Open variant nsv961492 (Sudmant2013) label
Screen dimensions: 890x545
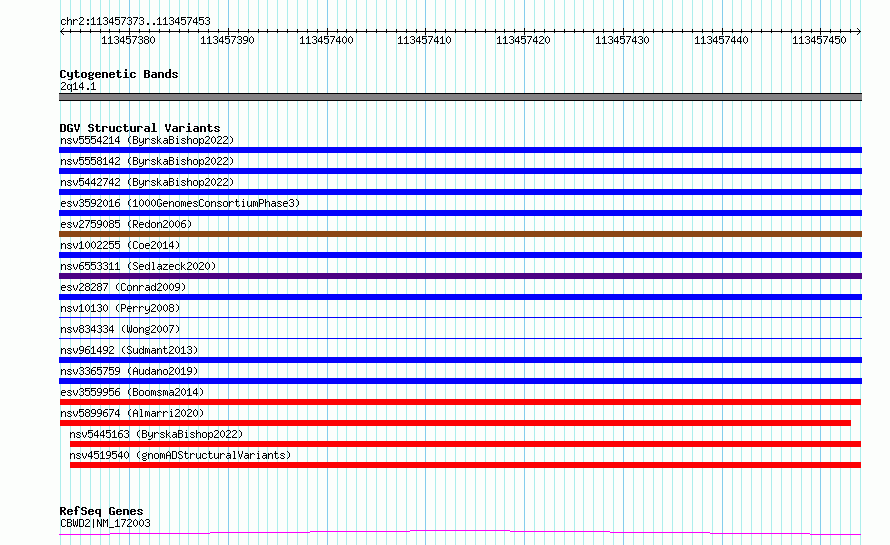point(129,350)
